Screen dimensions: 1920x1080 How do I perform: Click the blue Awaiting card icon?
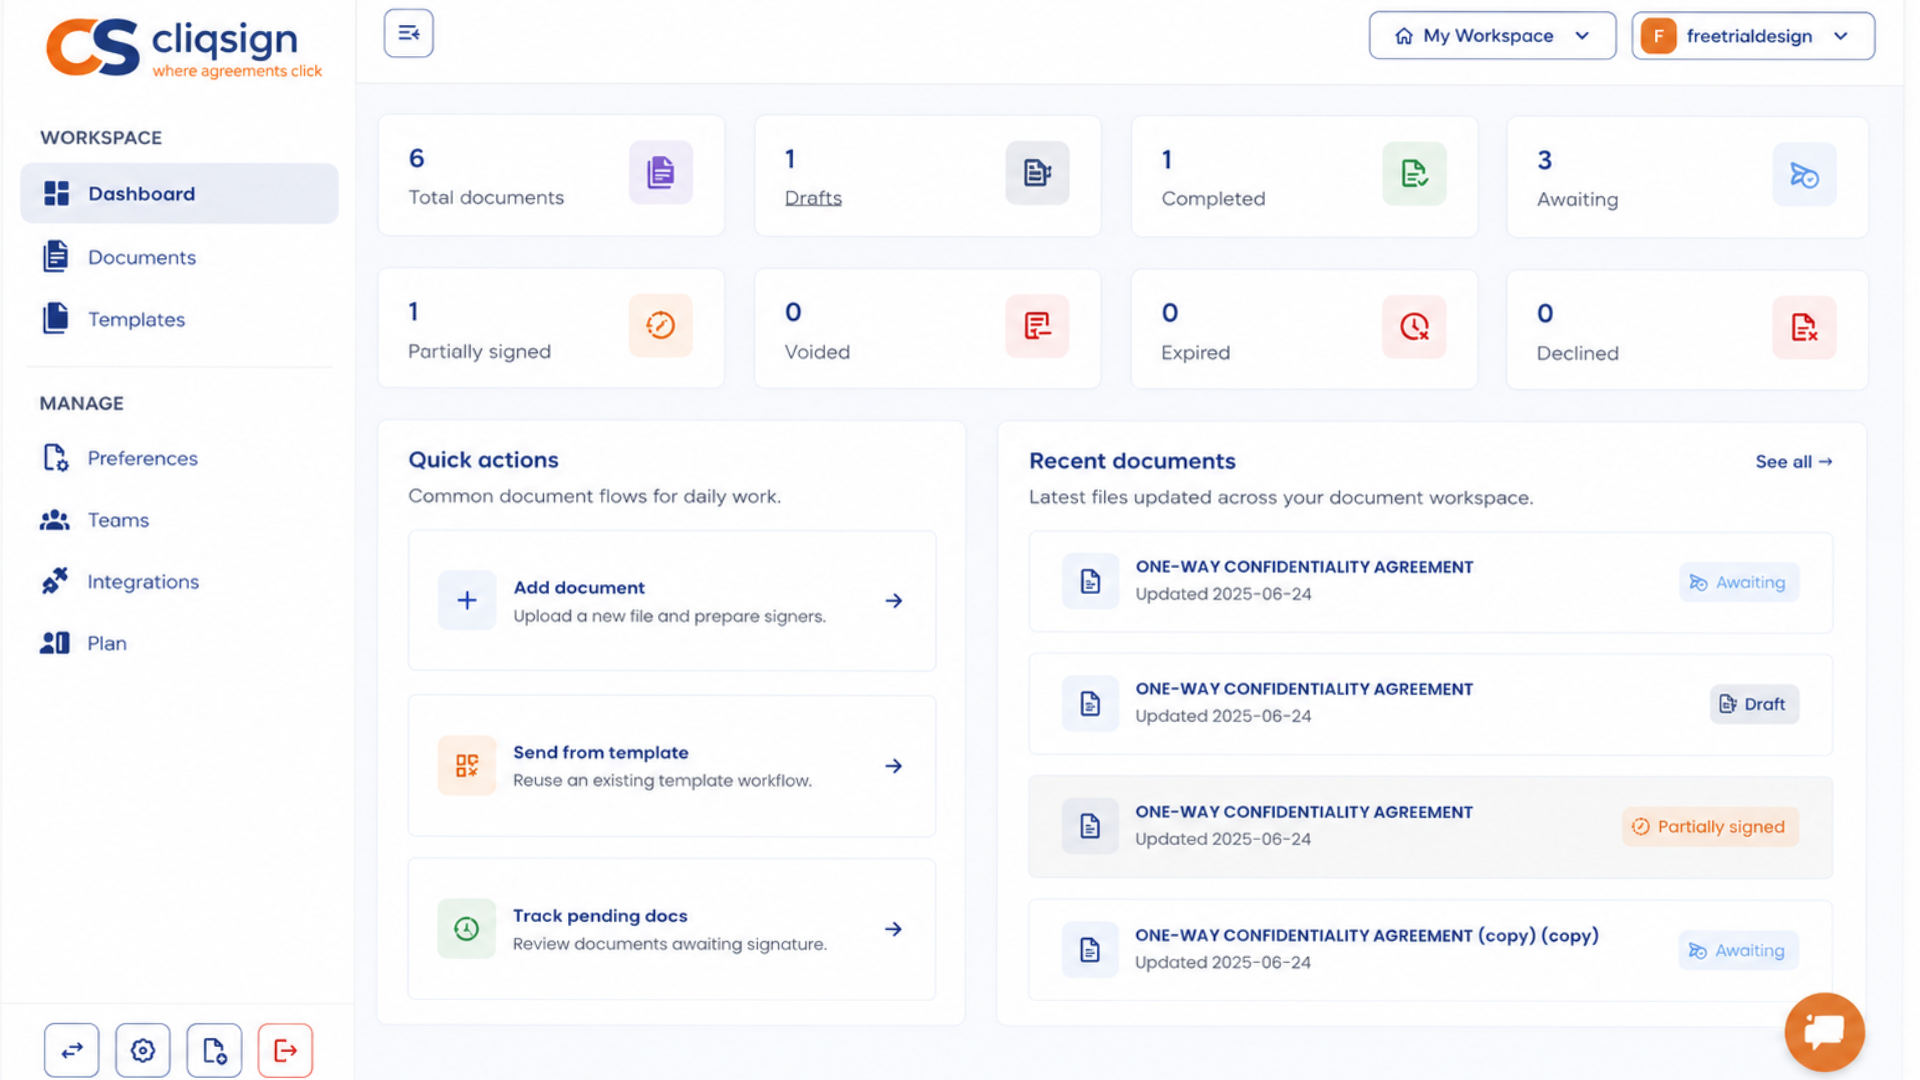click(1804, 175)
